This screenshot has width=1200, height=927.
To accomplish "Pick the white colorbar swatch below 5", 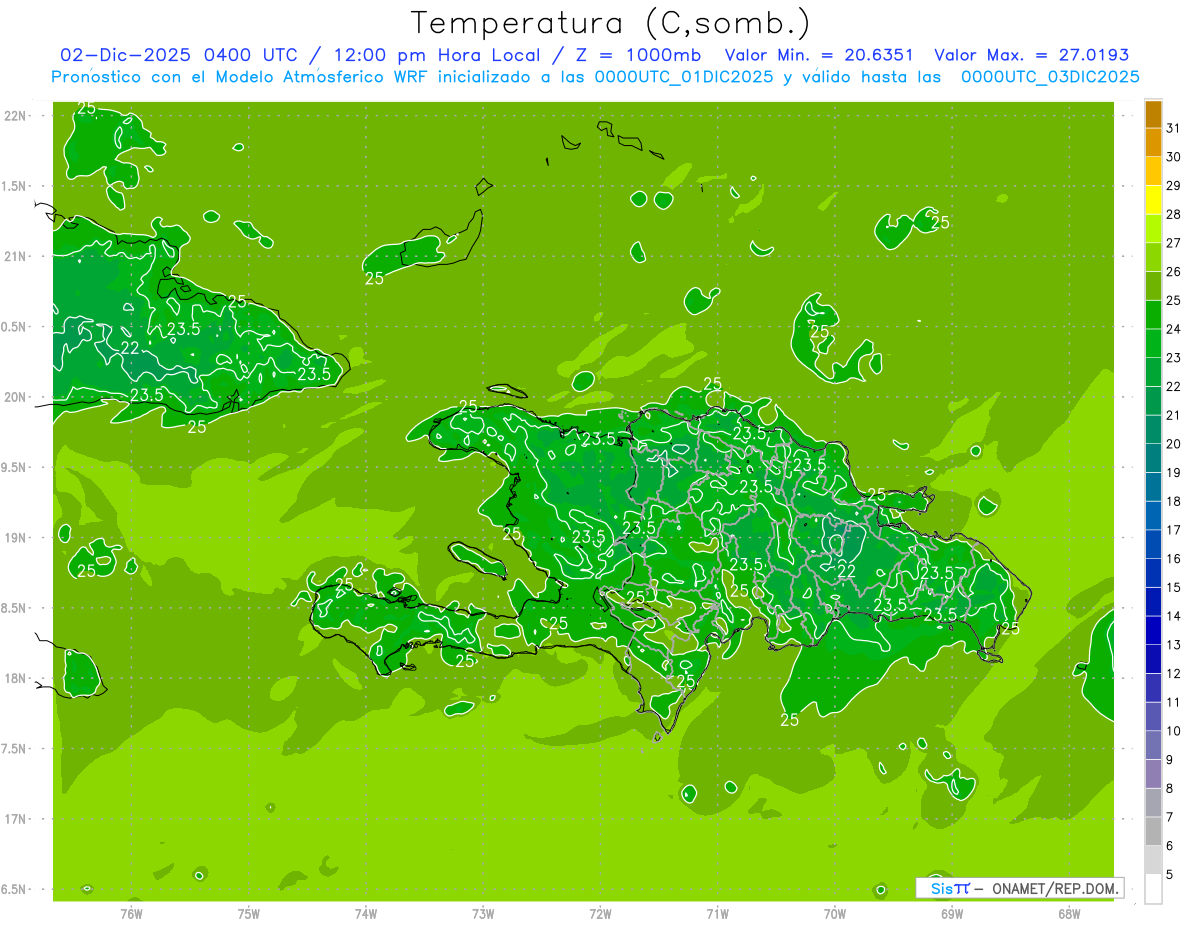I will coord(1153,889).
